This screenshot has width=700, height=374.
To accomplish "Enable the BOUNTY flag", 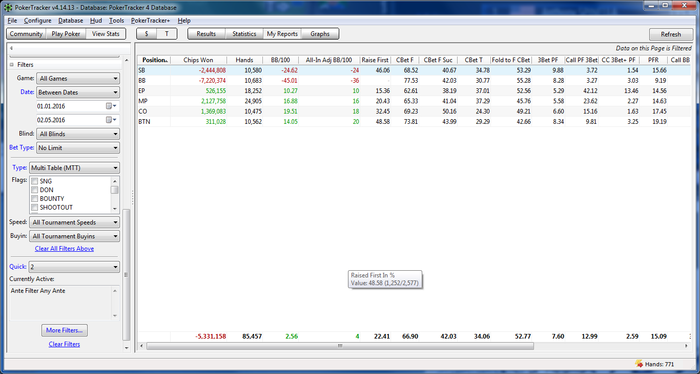I will tap(35, 199).
